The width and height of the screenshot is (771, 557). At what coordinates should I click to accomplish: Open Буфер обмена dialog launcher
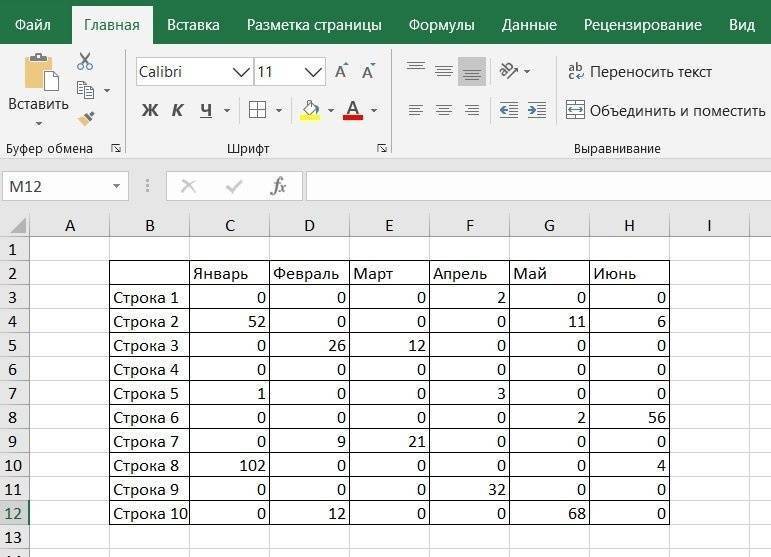point(116,148)
